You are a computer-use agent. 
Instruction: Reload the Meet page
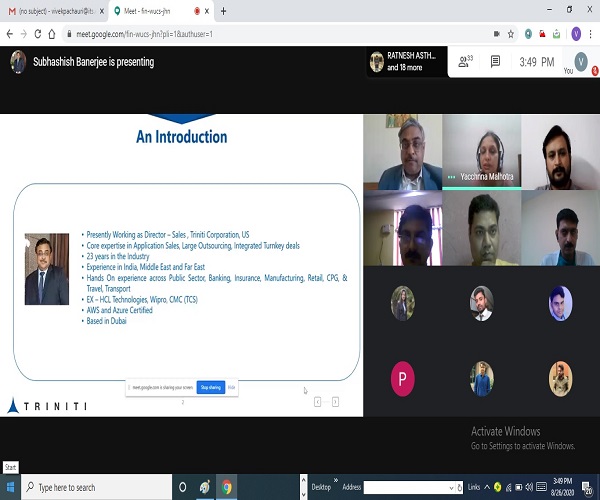point(38,34)
